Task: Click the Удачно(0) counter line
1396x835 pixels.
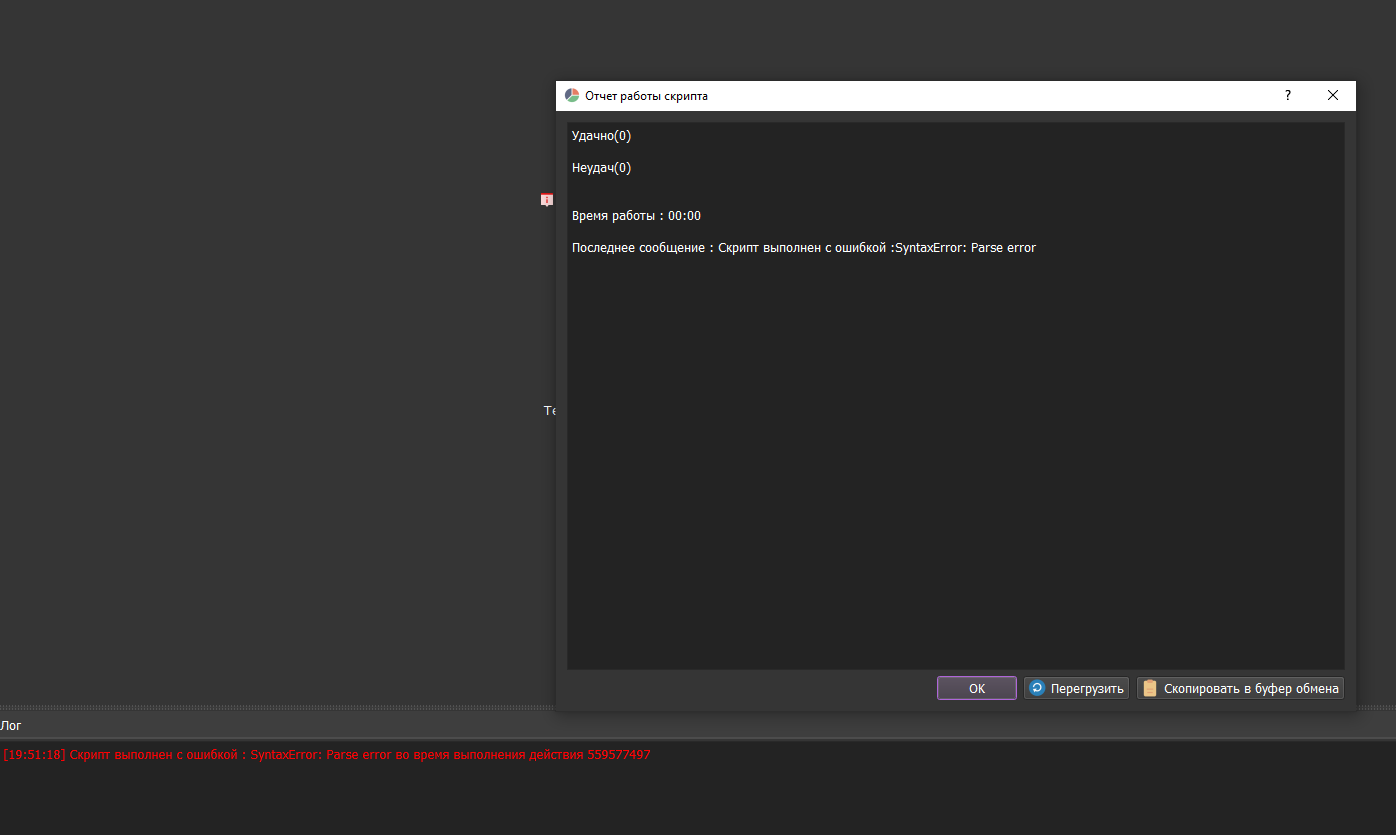Action: [x=600, y=135]
